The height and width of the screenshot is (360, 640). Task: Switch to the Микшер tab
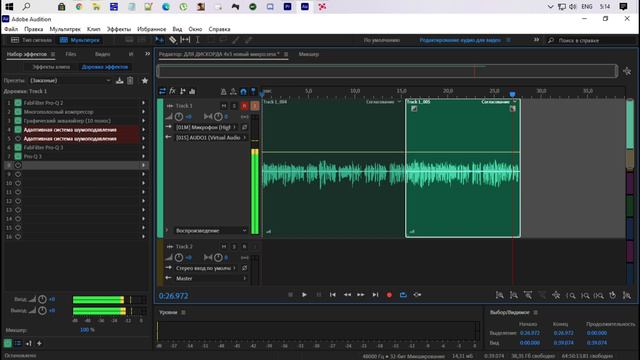(309, 54)
